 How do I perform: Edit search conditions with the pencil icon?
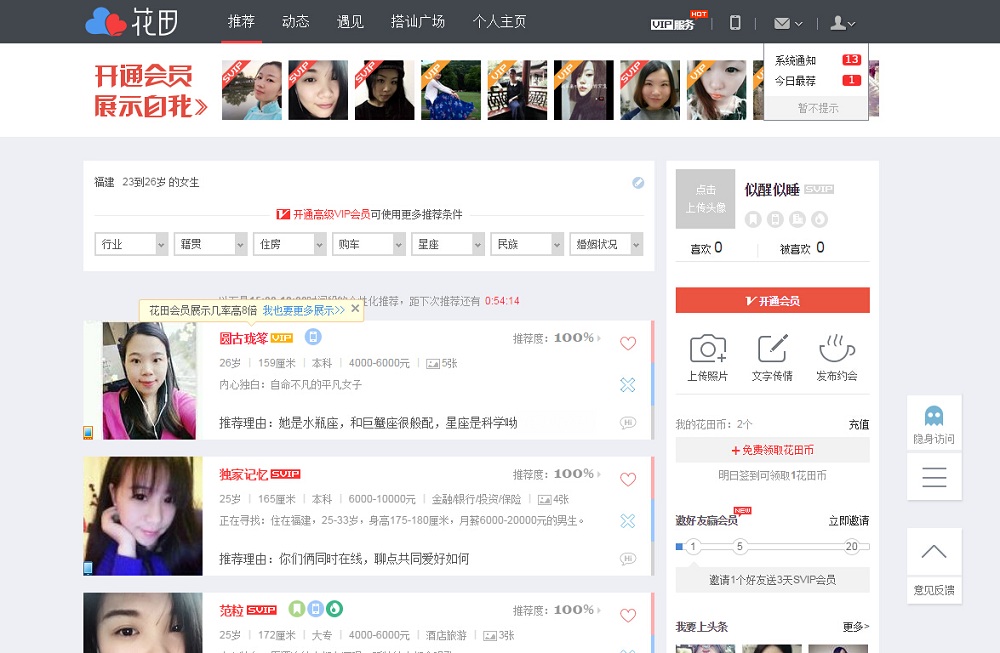[x=638, y=182]
